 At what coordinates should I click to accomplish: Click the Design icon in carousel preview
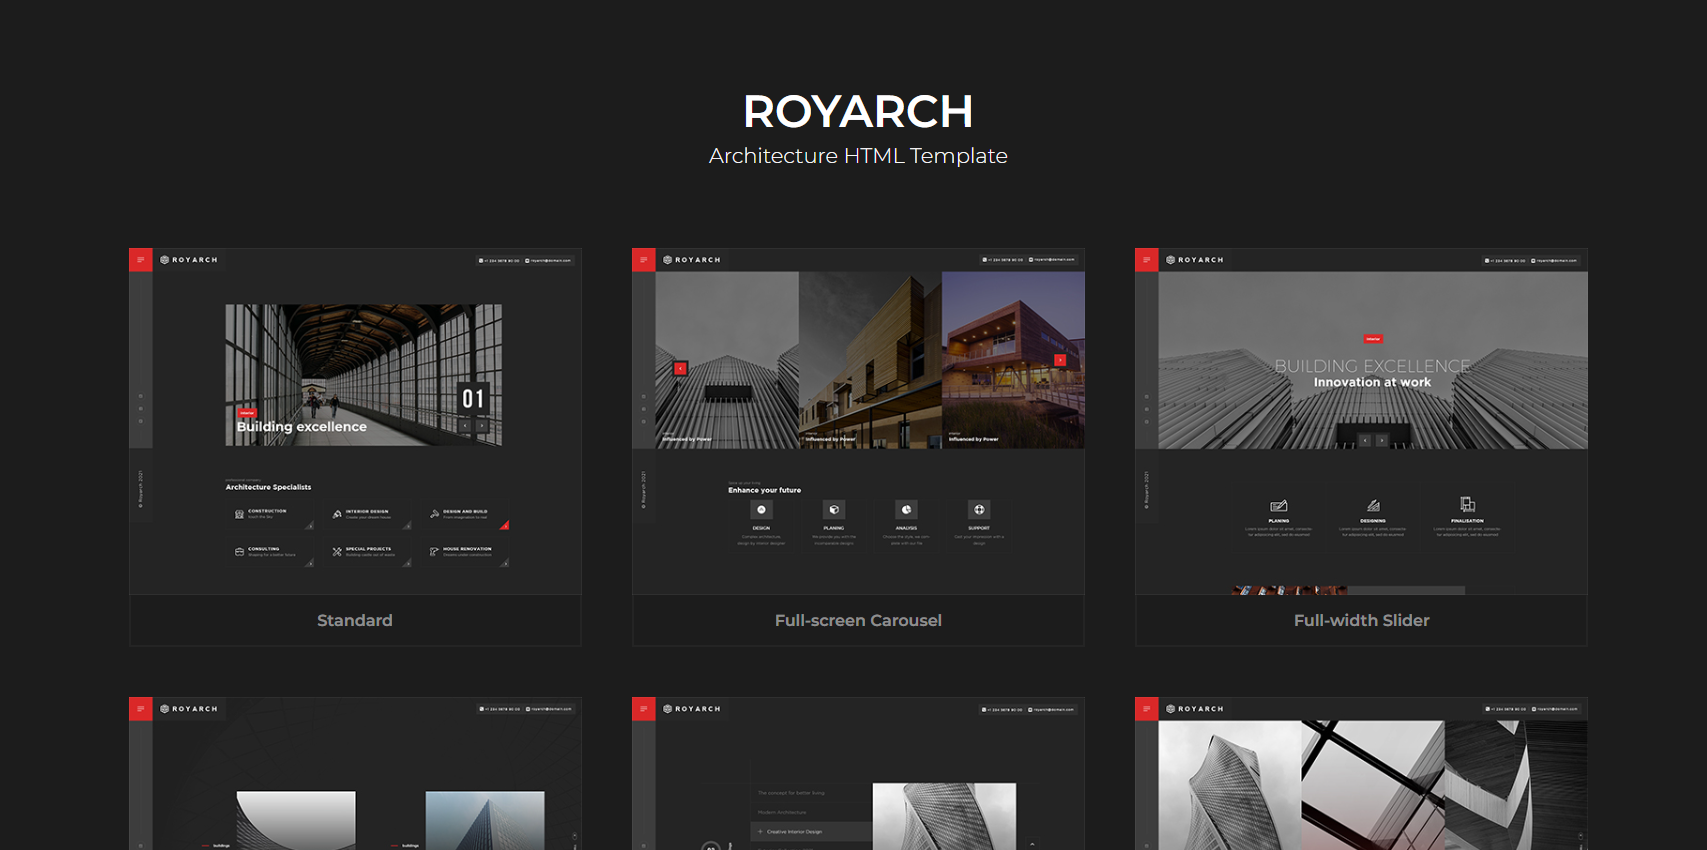pyautogui.click(x=761, y=510)
